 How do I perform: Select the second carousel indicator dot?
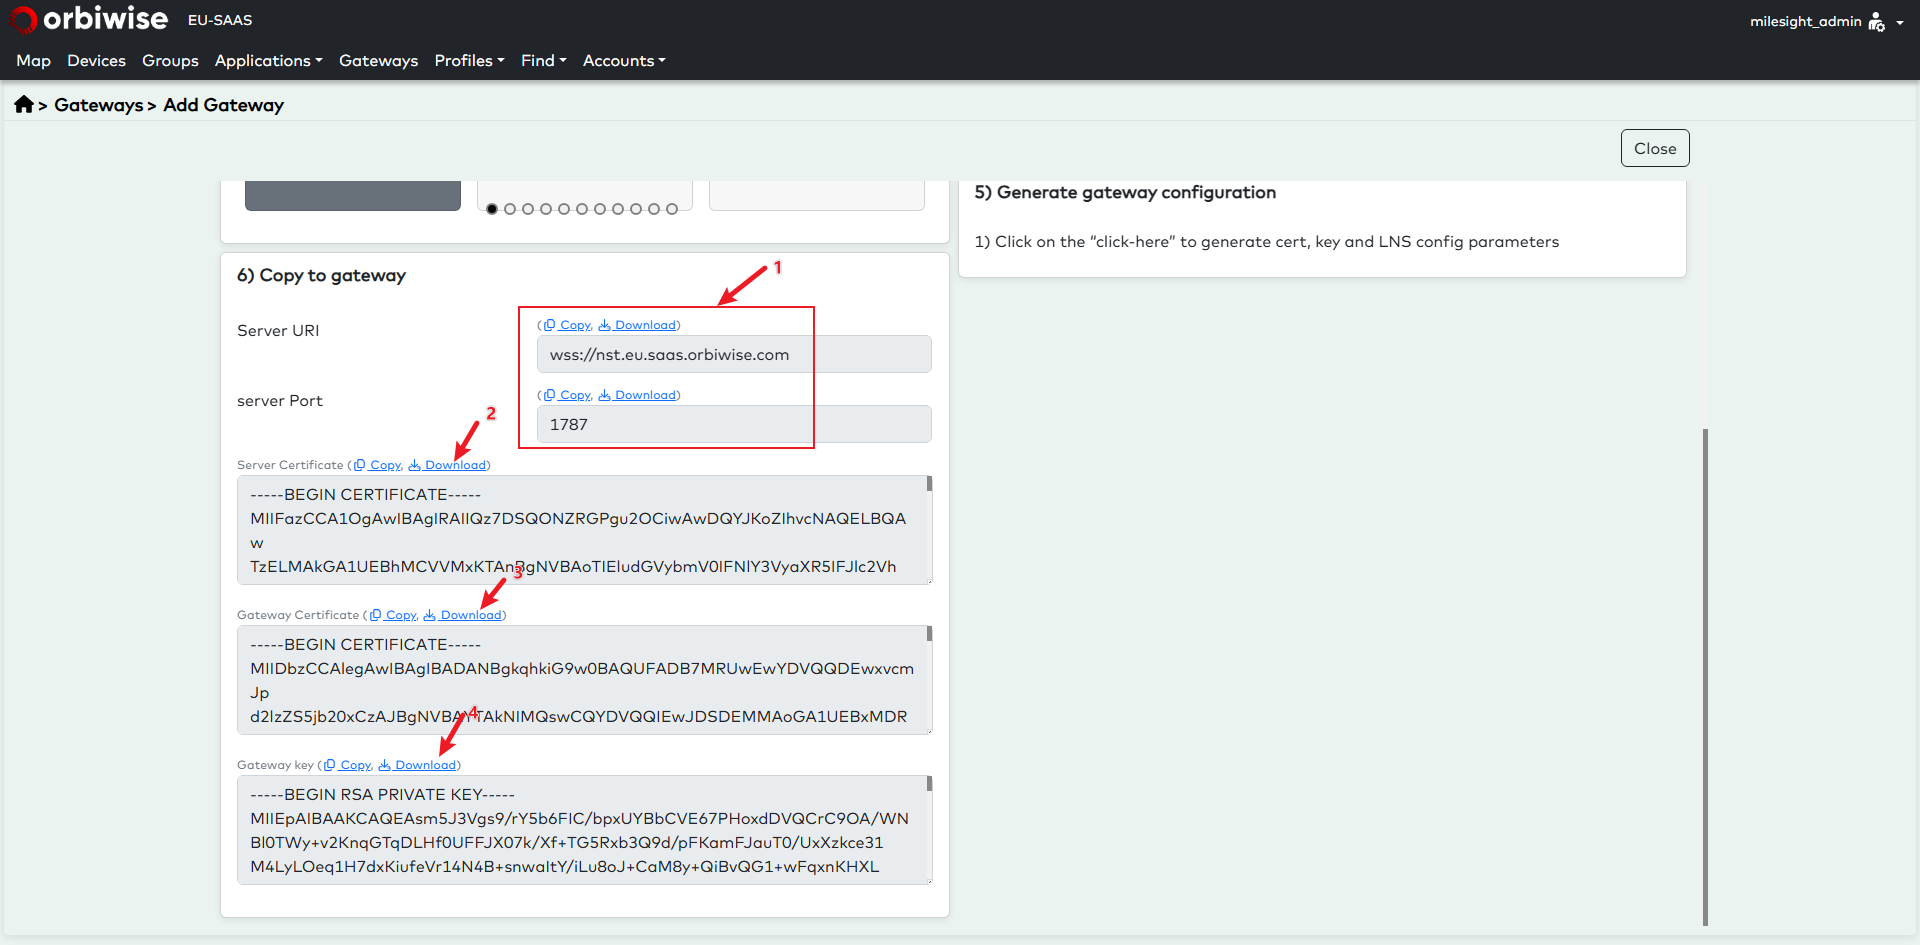[x=510, y=209]
